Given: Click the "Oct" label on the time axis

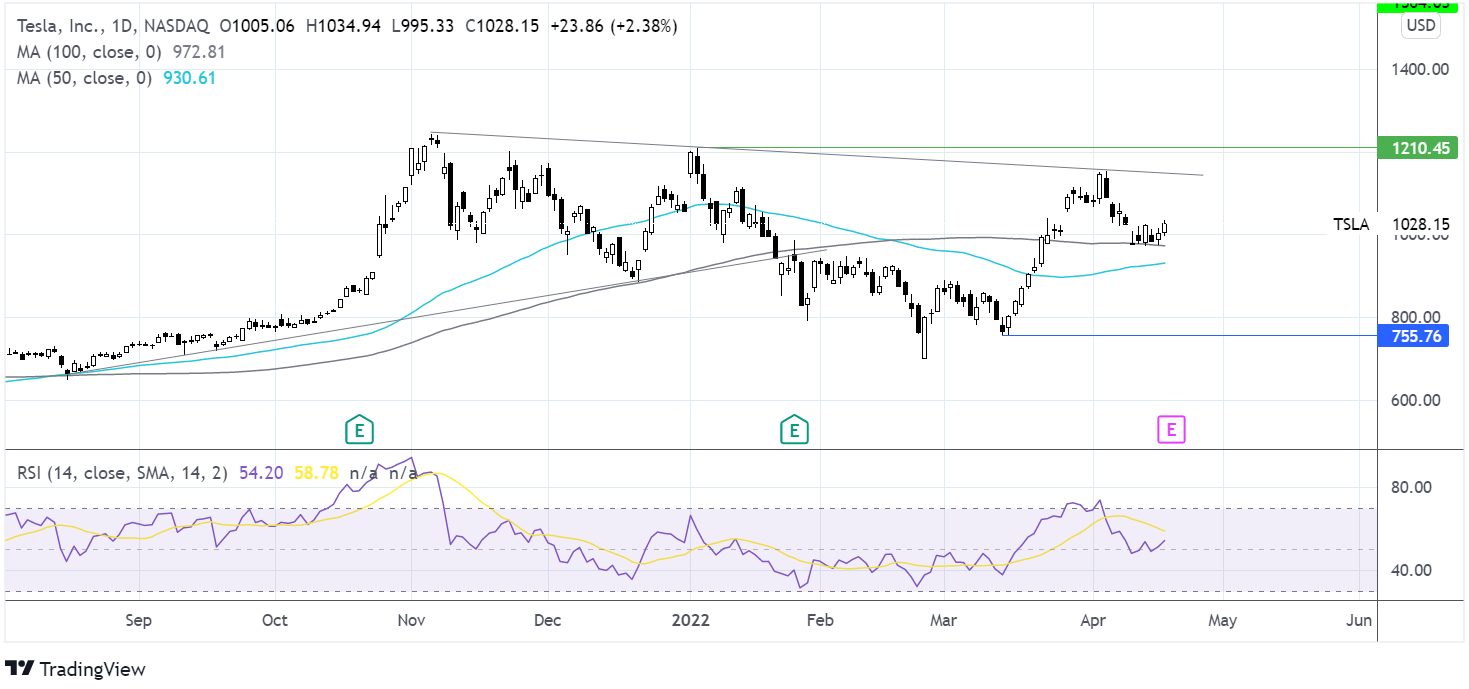Looking at the screenshot, I should (274, 621).
